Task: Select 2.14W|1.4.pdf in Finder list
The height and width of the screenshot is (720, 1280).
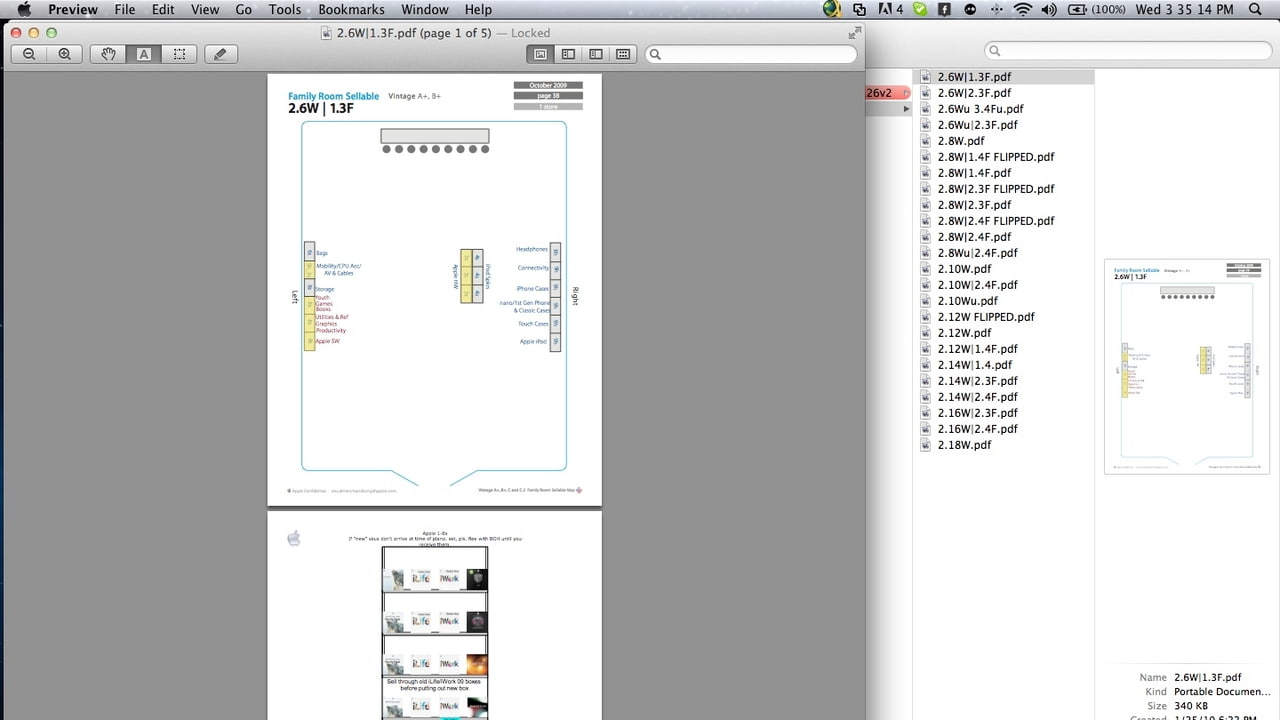Action: (975, 365)
